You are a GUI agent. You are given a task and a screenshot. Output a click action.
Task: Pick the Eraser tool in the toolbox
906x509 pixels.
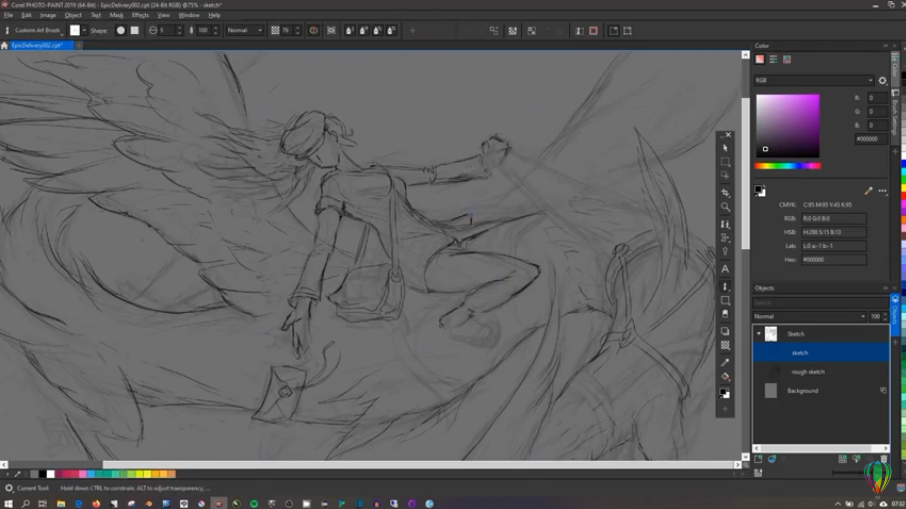pos(726,314)
